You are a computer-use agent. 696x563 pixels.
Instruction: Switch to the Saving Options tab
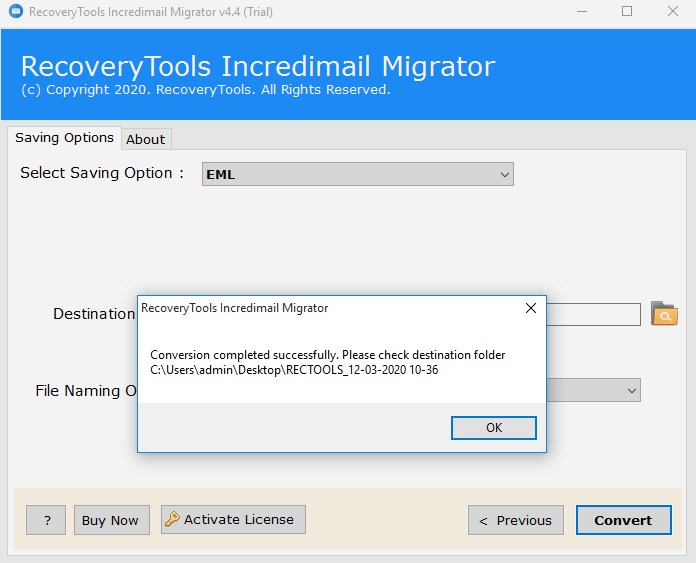(64, 138)
